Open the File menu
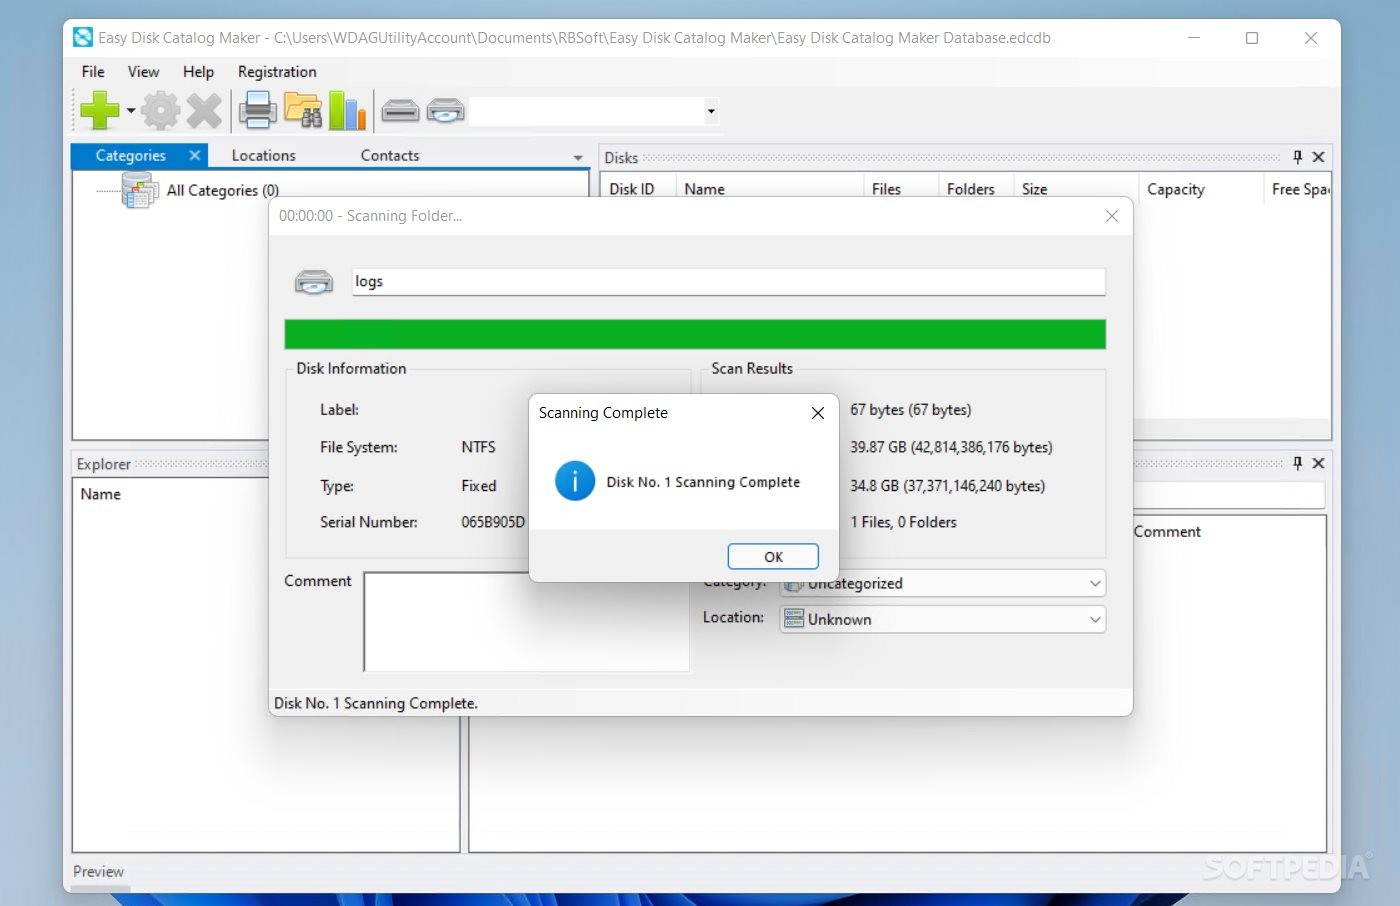 93,72
